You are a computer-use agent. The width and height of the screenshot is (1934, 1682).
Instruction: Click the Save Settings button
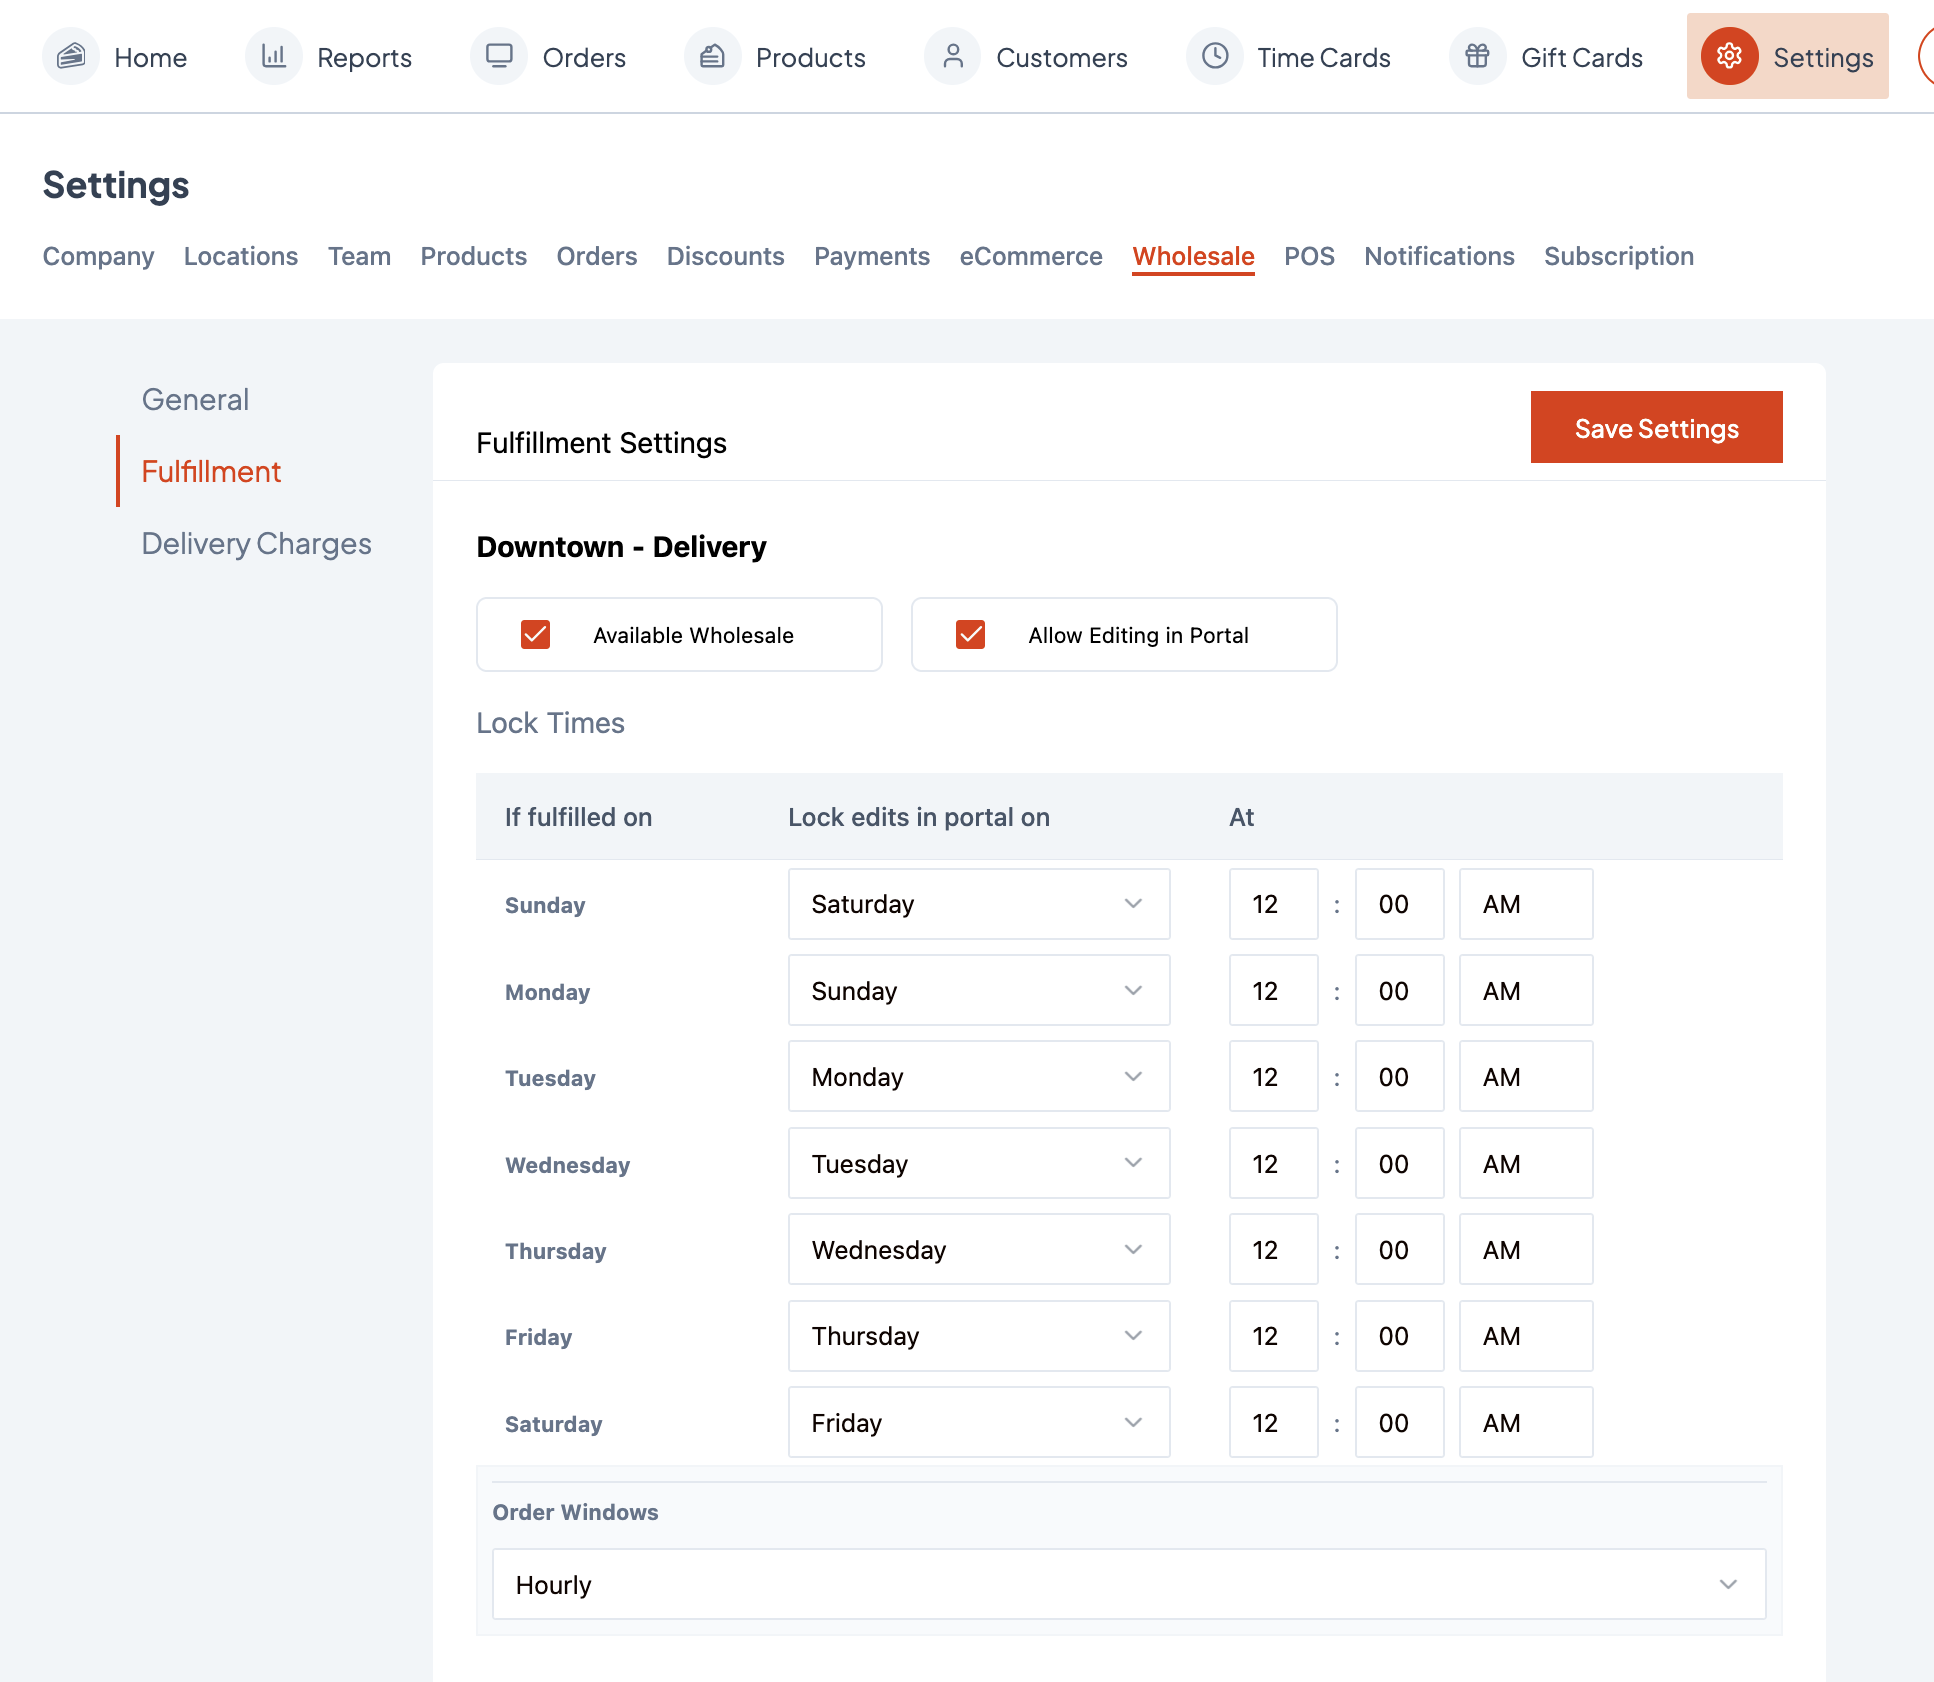(x=1656, y=428)
